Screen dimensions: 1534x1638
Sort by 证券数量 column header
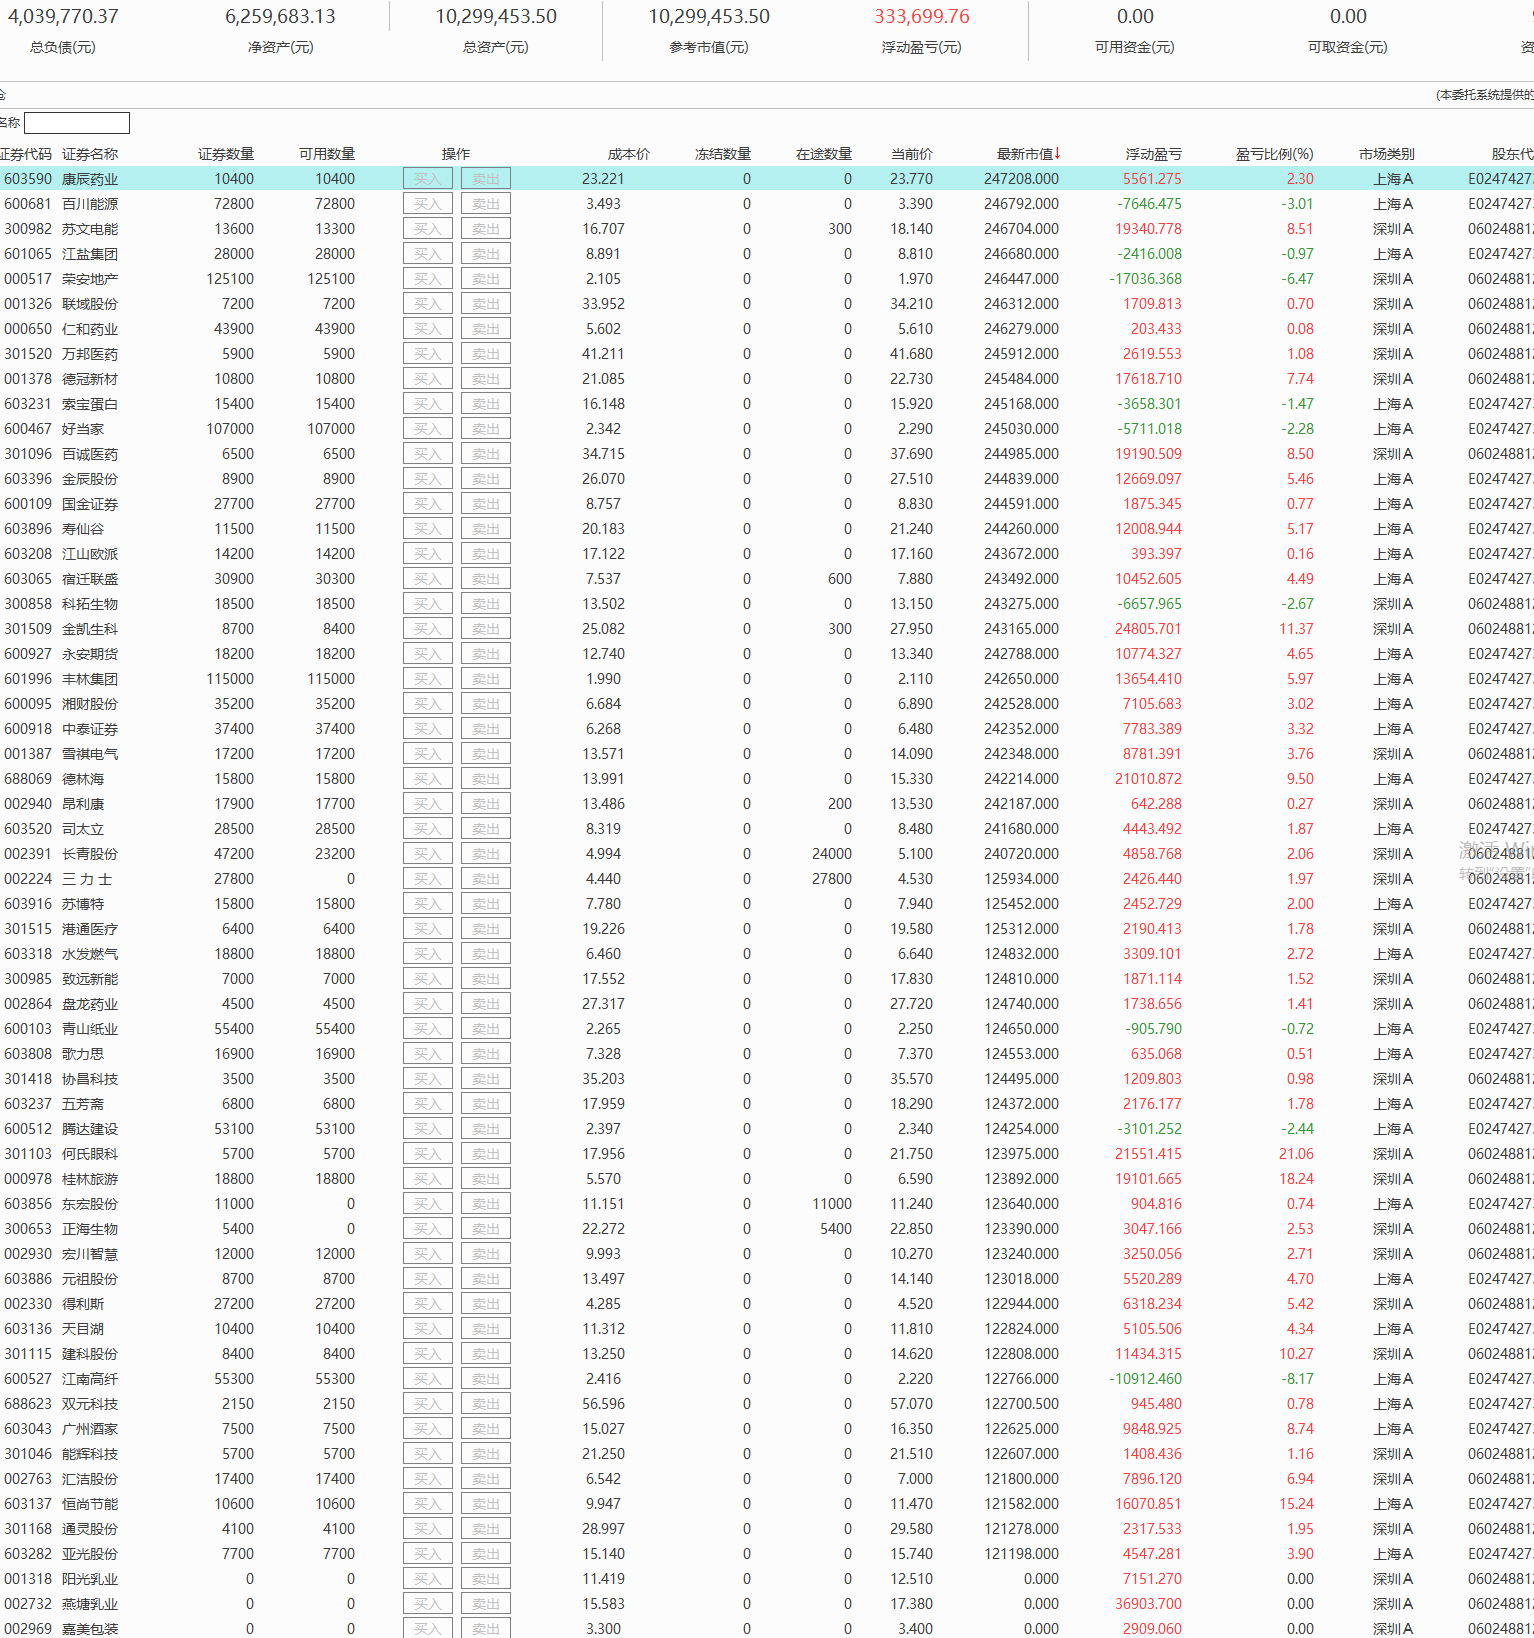click(x=226, y=154)
